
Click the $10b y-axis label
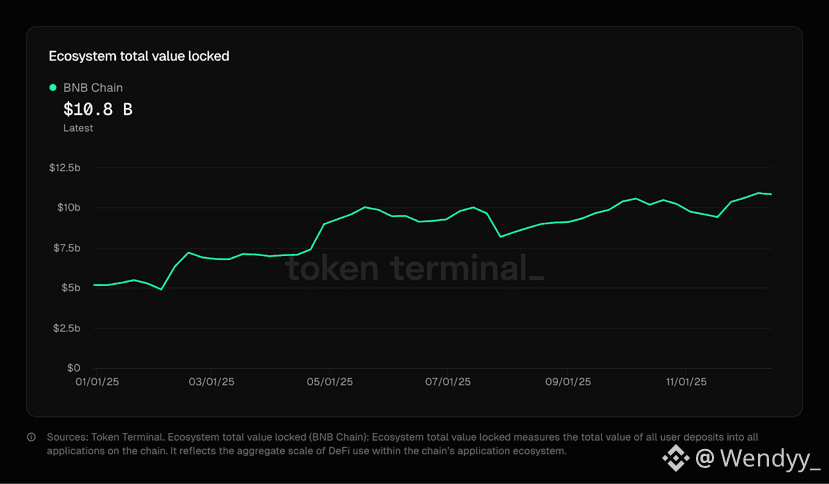pos(68,207)
